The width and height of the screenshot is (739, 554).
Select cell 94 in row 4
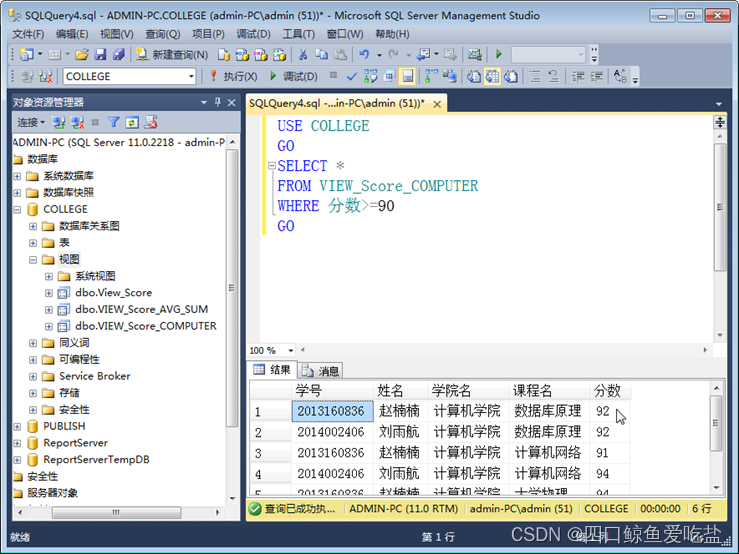pyautogui.click(x=609, y=473)
